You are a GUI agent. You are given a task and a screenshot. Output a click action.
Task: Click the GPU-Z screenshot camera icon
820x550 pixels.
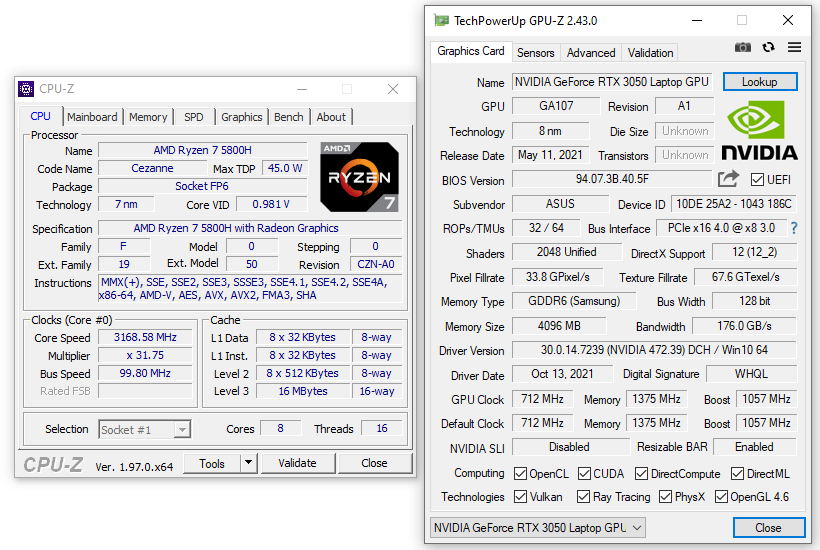point(742,47)
